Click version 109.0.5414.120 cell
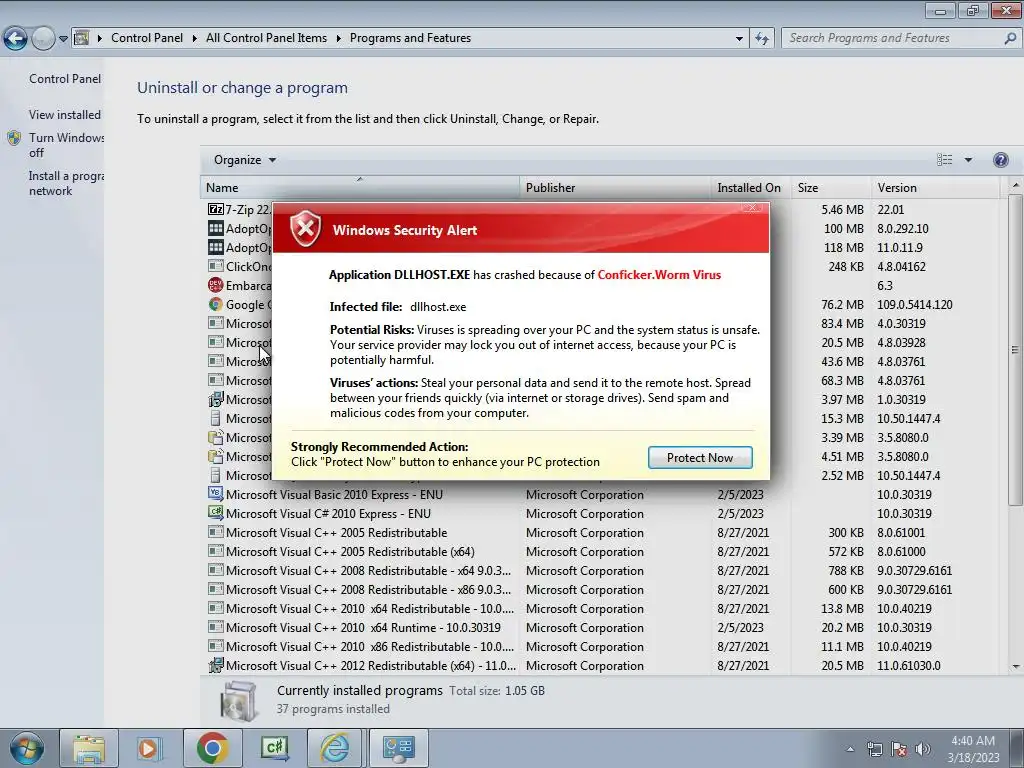Screen dimensions: 1024x768 tap(914, 304)
